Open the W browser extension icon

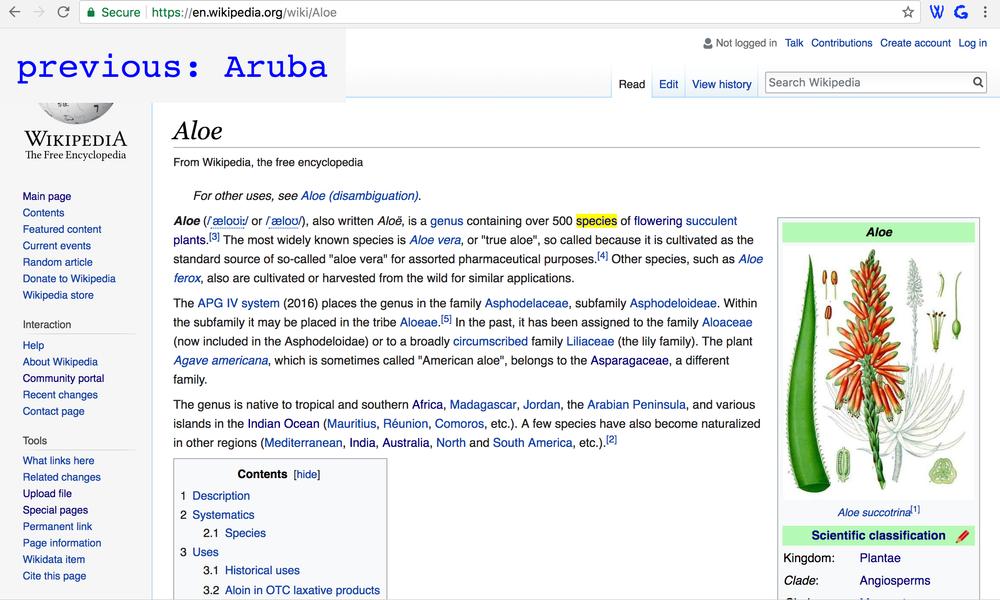point(936,12)
